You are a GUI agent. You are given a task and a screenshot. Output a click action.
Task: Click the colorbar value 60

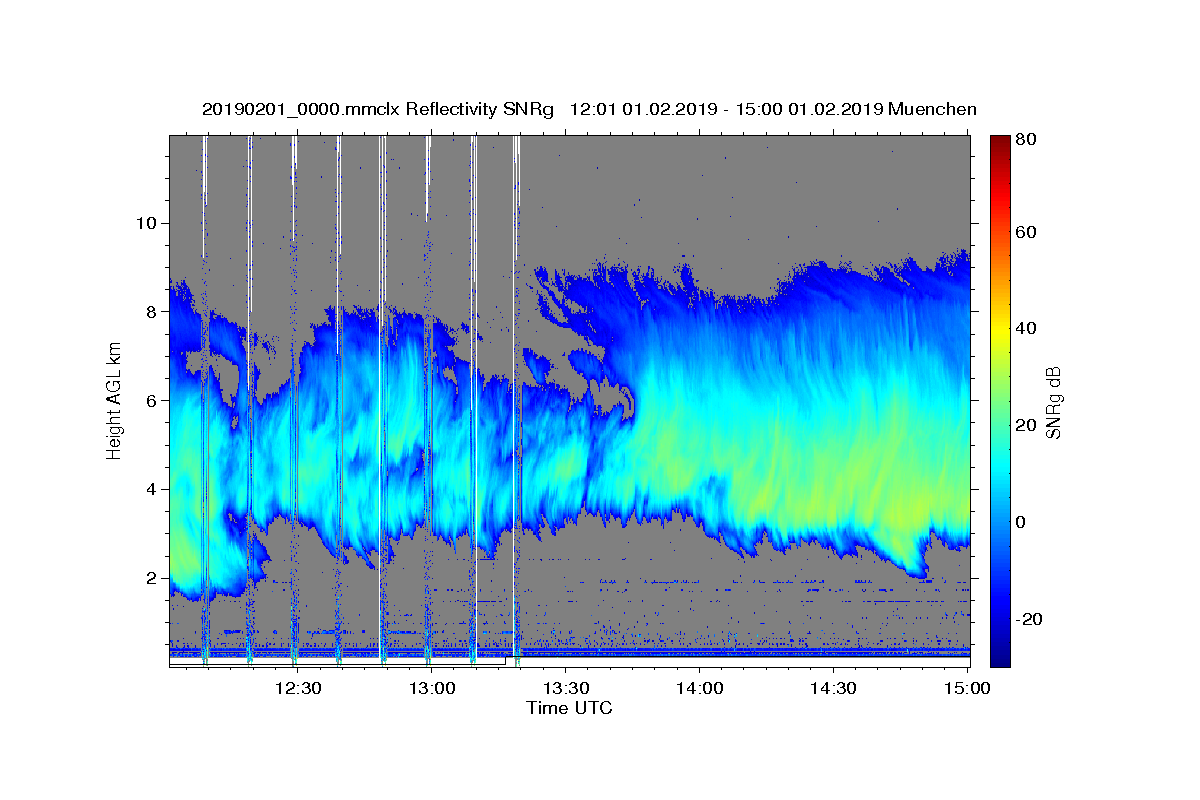coord(1028,232)
